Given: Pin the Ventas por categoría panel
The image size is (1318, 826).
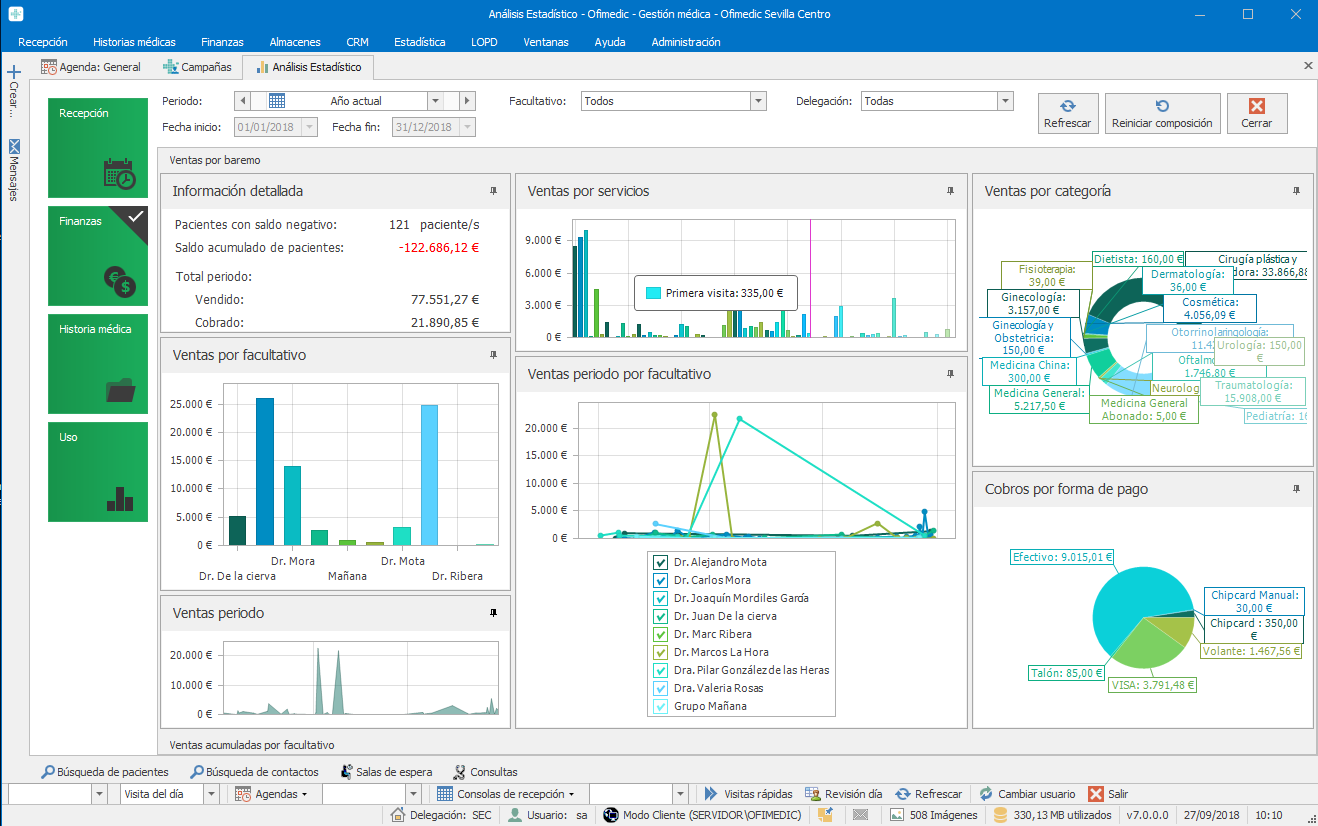Looking at the screenshot, I should 1296,190.
